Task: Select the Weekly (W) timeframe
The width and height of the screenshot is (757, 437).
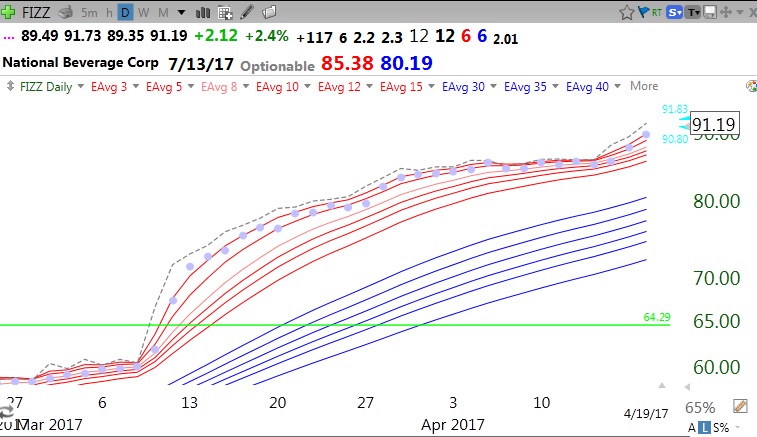Action: 143,13
